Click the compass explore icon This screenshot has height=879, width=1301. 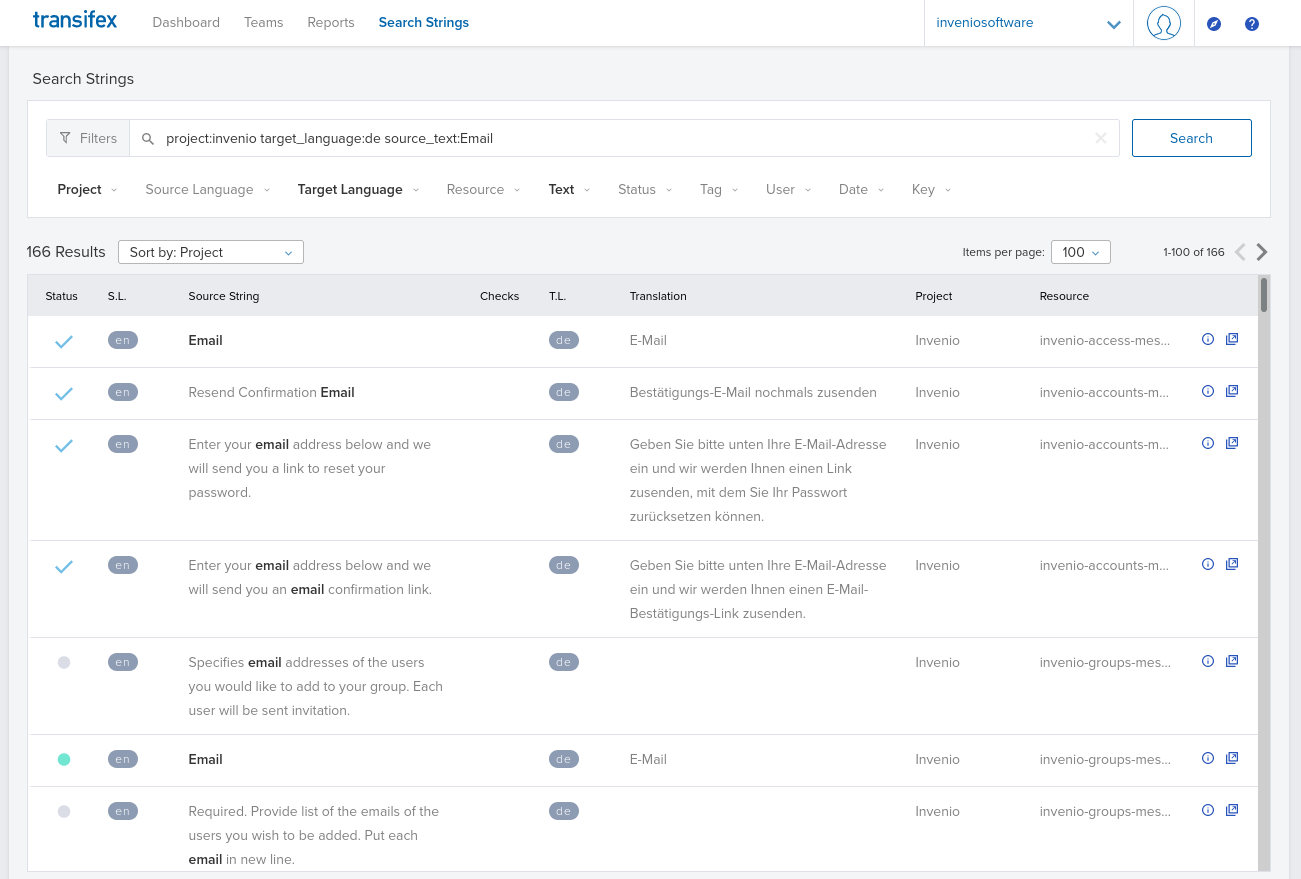1214,23
